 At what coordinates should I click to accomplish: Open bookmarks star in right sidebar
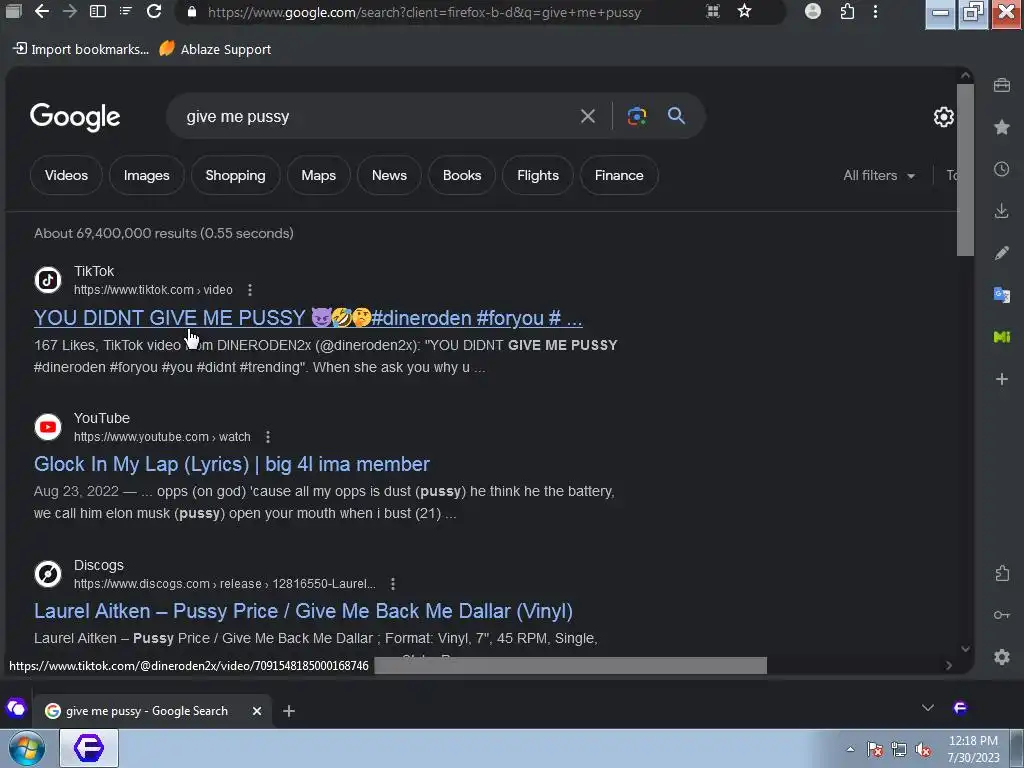point(1002,127)
